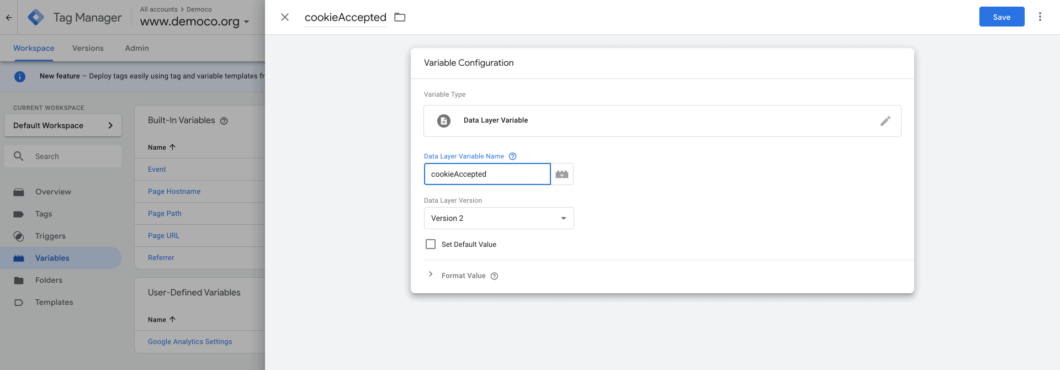This screenshot has height=370, width=1060.
Task: Click the Overview briefcase icon
Action: [19, 191]
